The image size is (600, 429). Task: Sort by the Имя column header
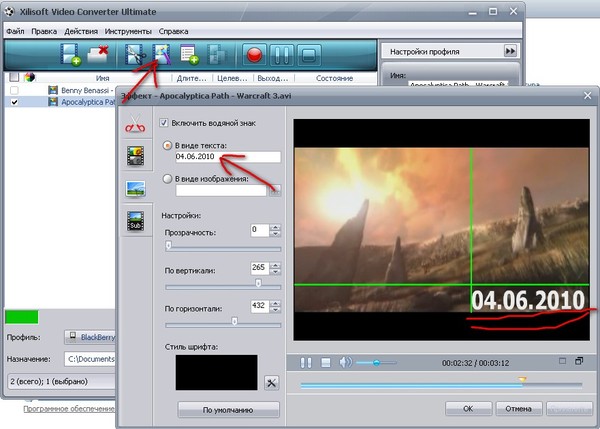(x=102, y=78)
